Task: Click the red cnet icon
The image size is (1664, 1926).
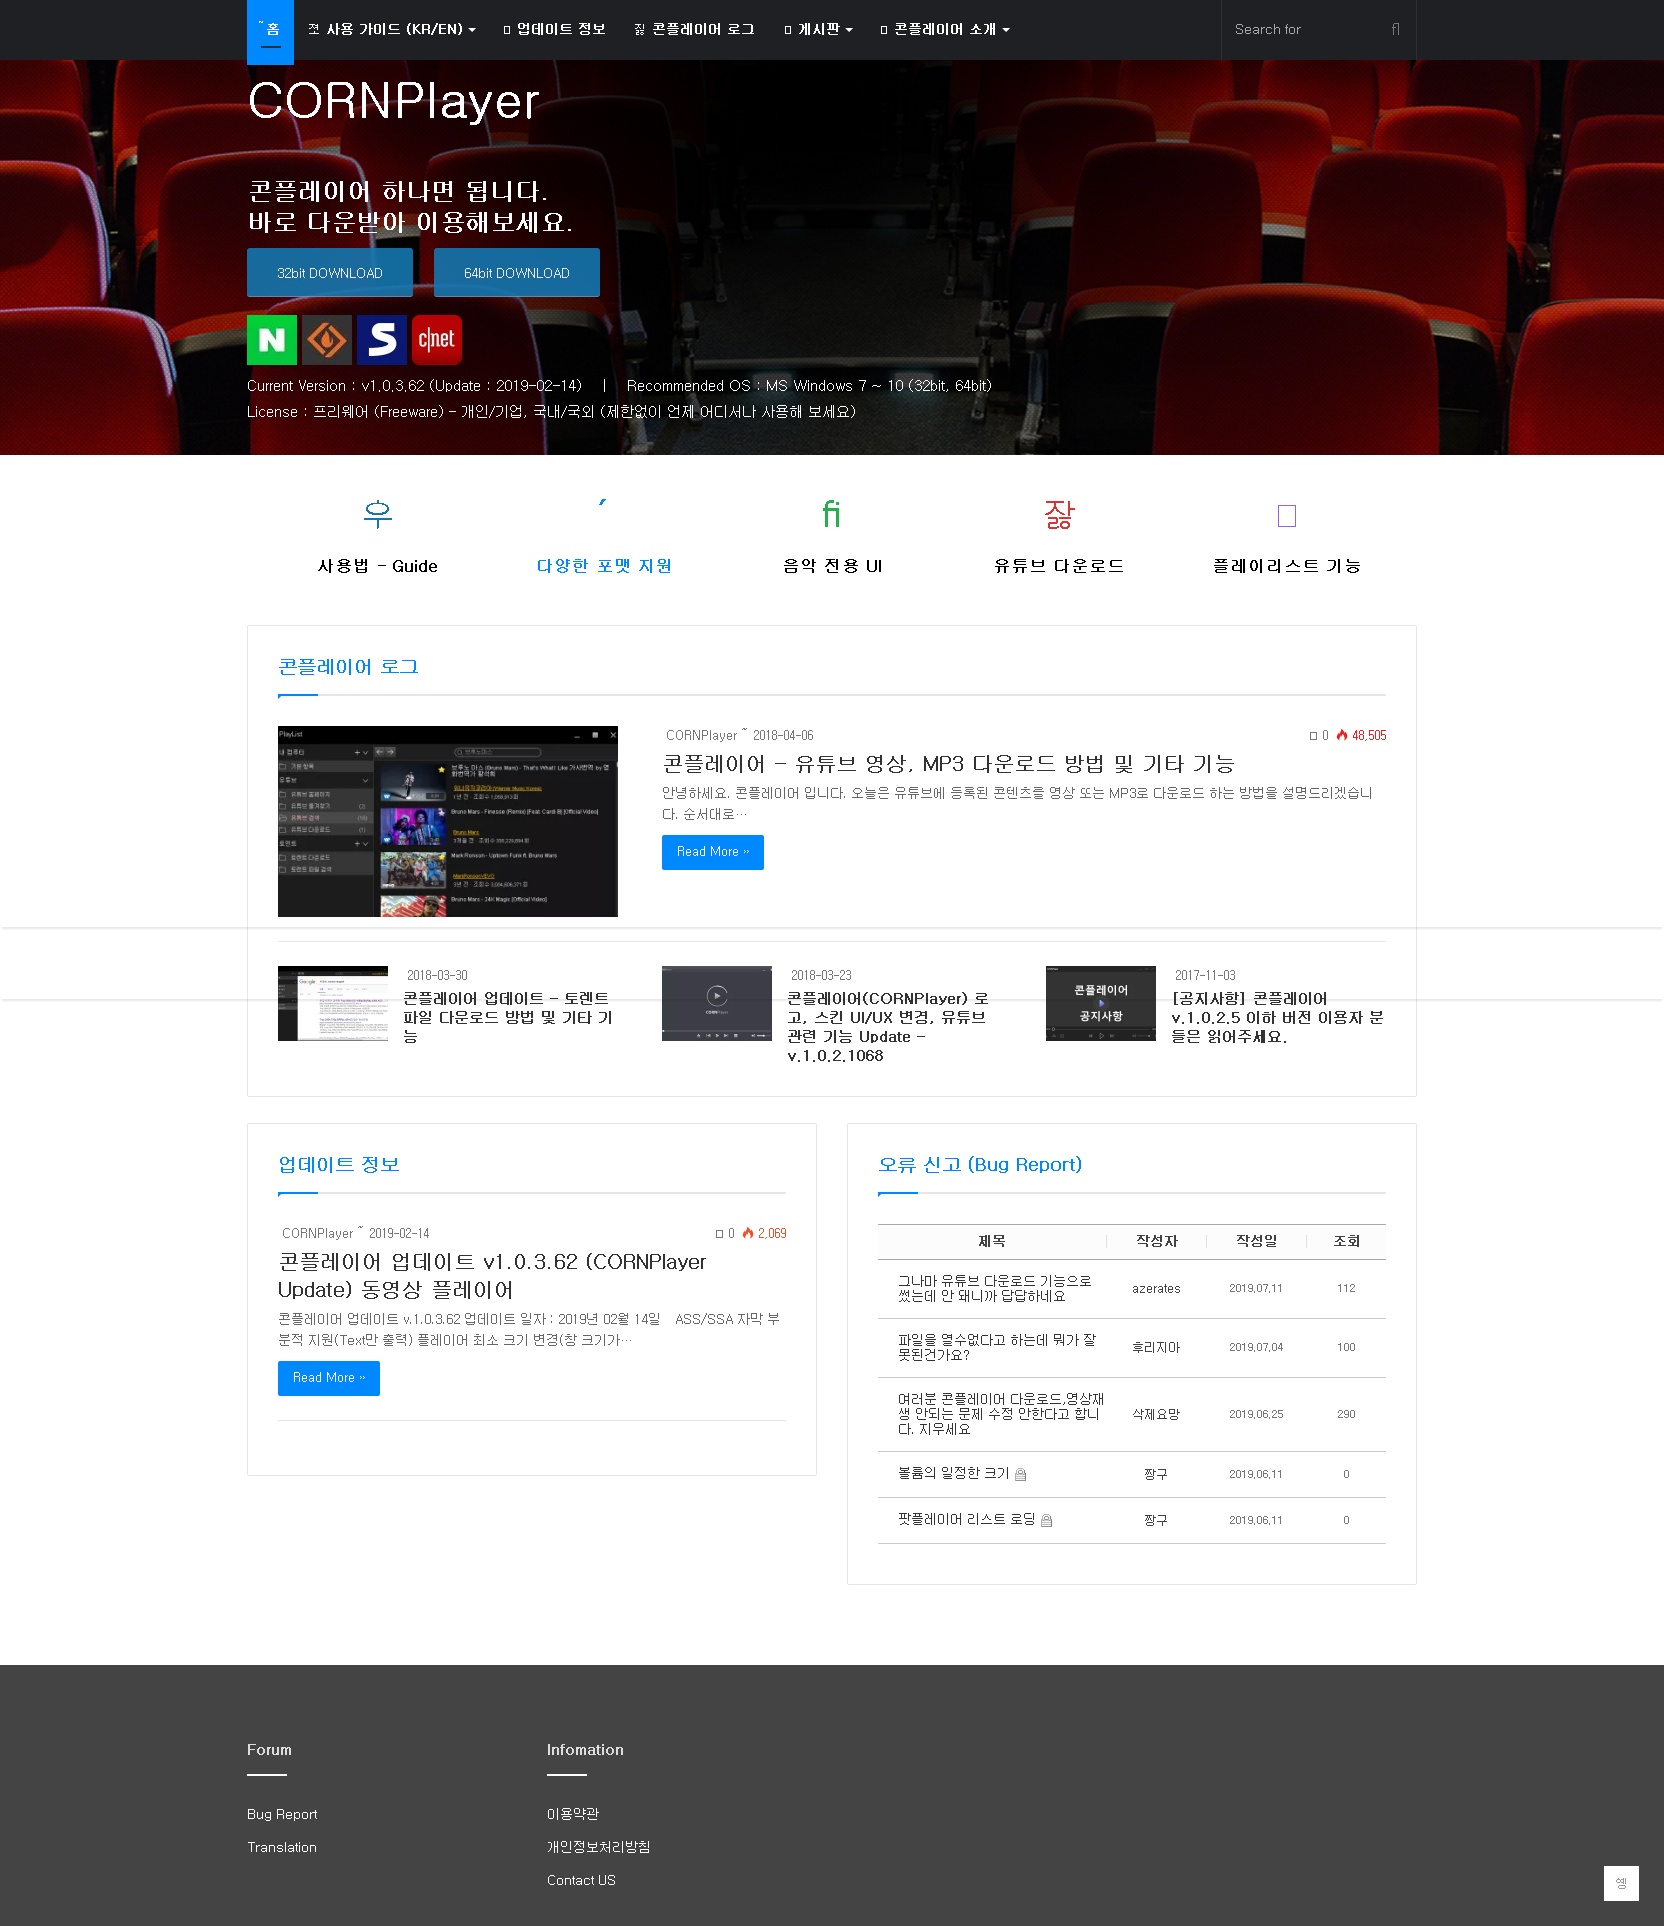Action: [437, 340]
